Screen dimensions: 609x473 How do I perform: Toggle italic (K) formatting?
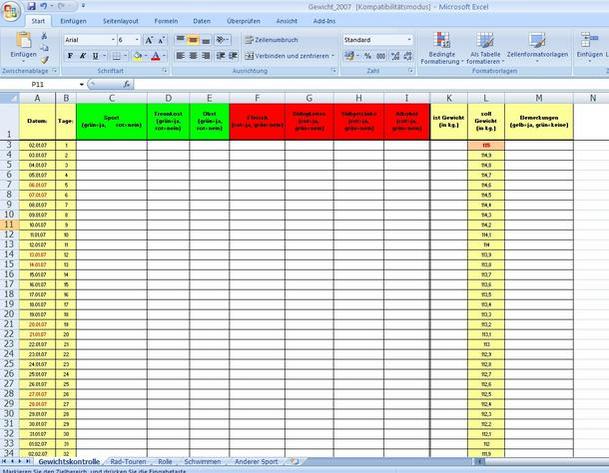pyautogui.click(x=82, y=56)
